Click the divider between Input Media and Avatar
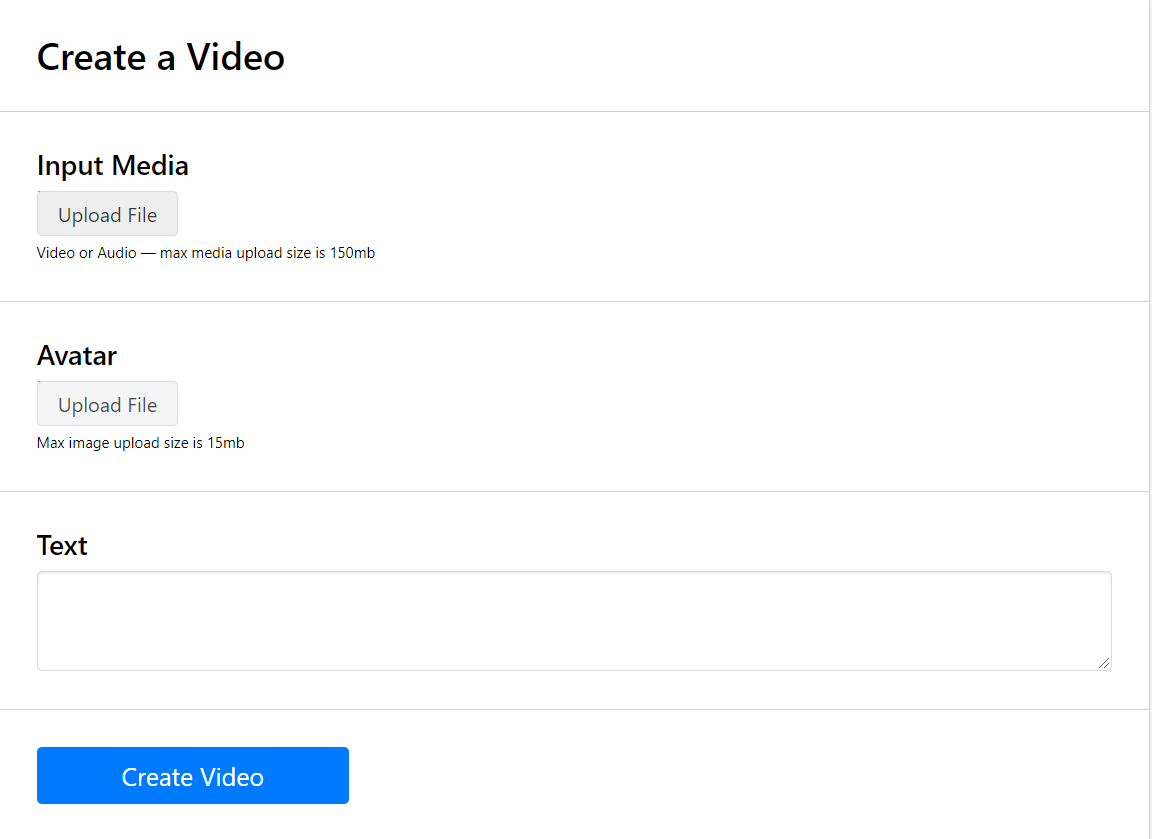The image size is (1152, 839). 574,301
